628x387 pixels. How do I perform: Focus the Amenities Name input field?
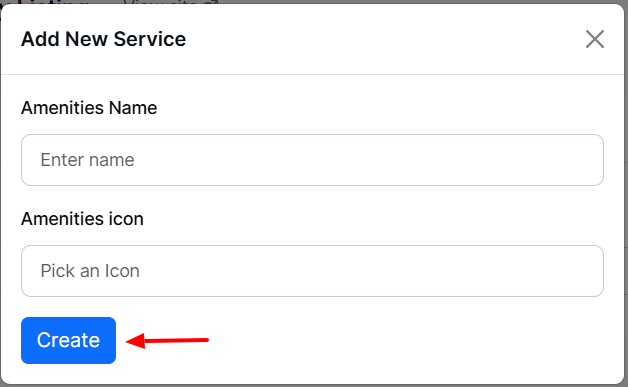coord(312,160)
